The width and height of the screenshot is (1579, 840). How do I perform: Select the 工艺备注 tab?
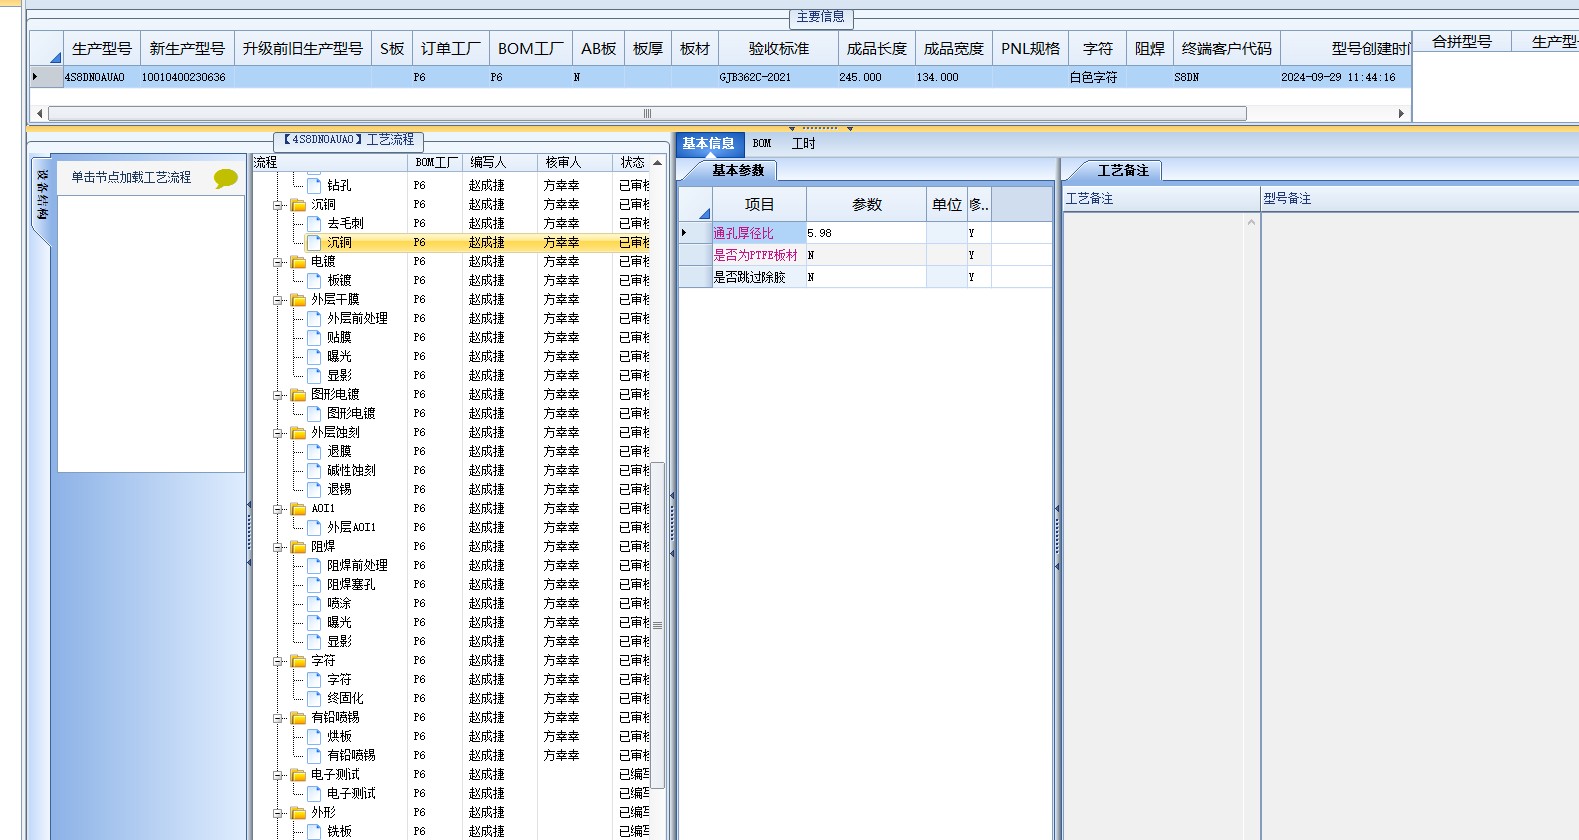tap(1123, 171)
